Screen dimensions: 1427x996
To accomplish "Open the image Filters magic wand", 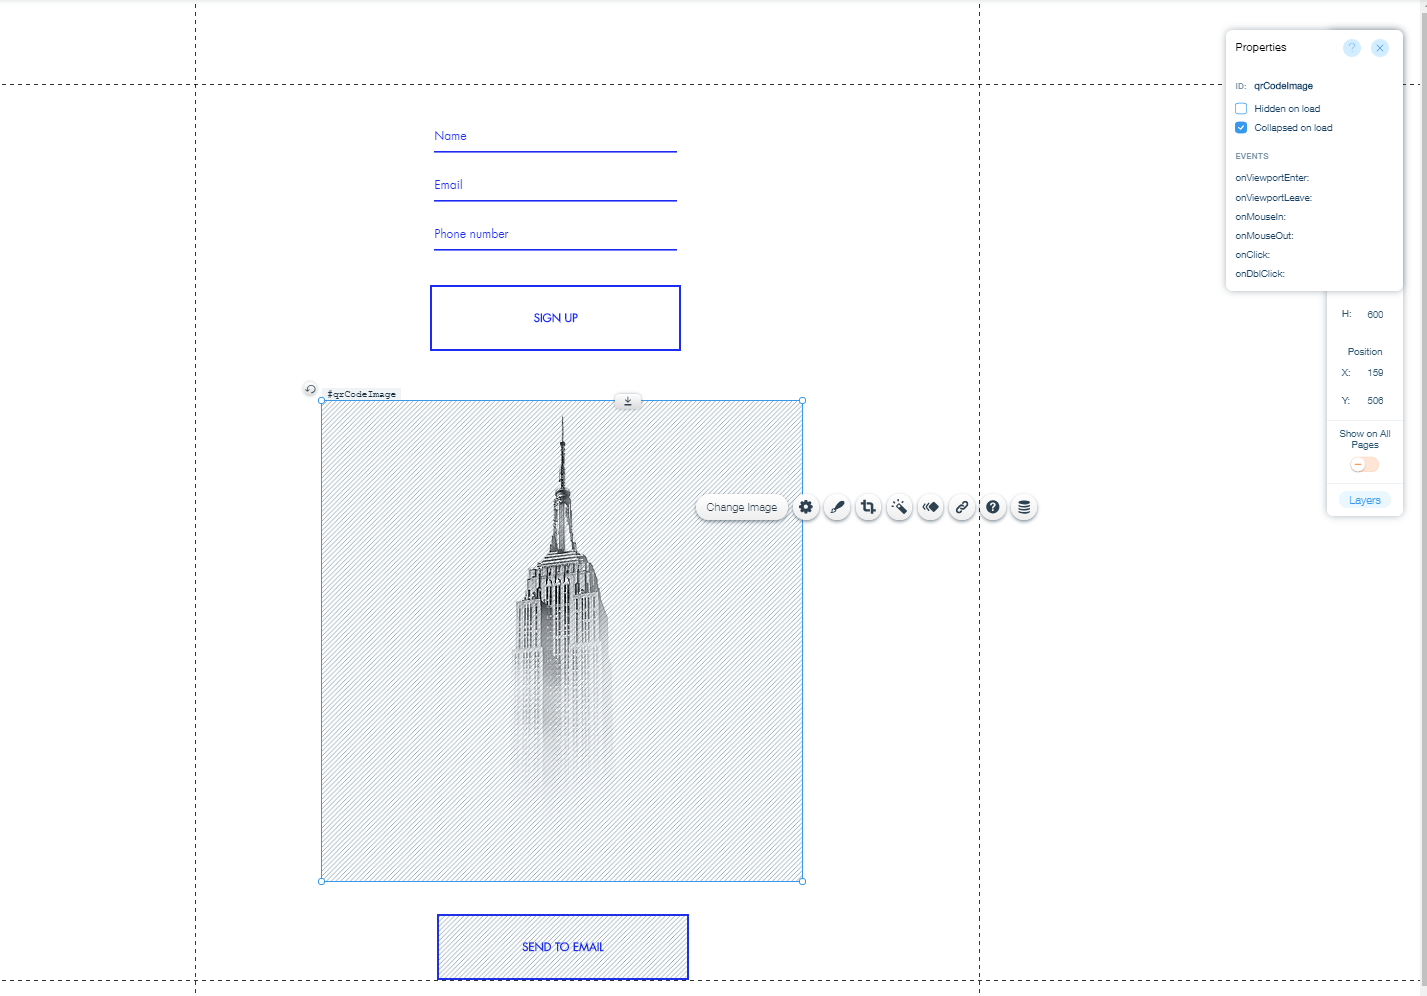I will (899, 507).
